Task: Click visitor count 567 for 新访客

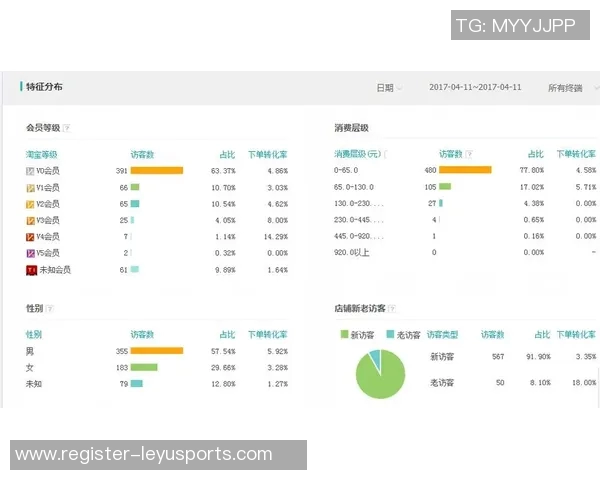Action: pos(498,357)
